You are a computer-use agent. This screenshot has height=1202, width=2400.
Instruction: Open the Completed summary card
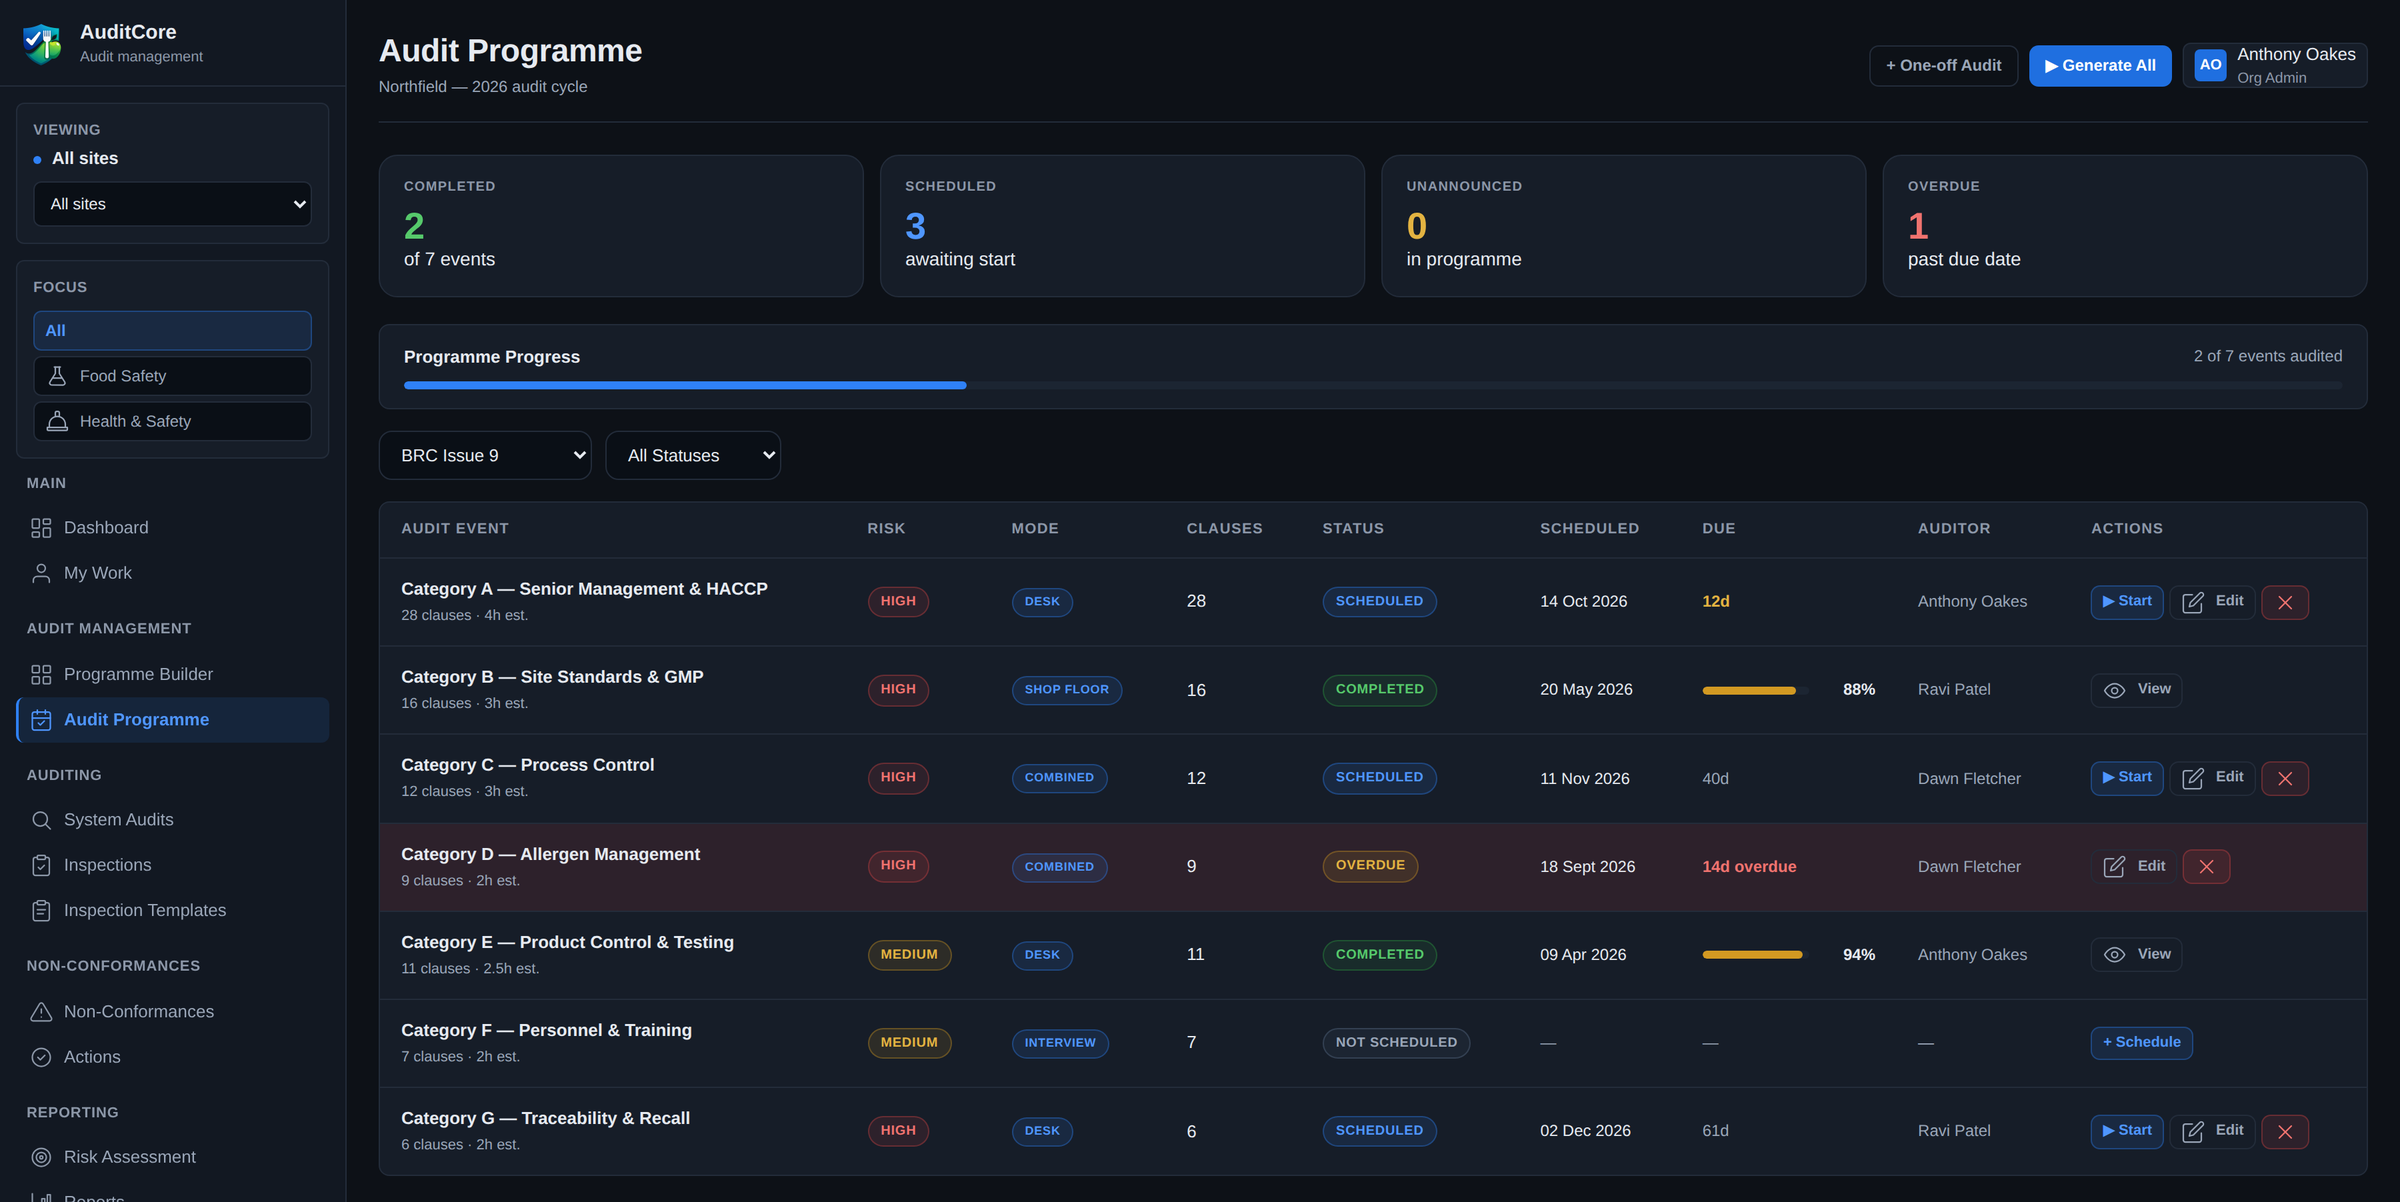tap(621, 226)
